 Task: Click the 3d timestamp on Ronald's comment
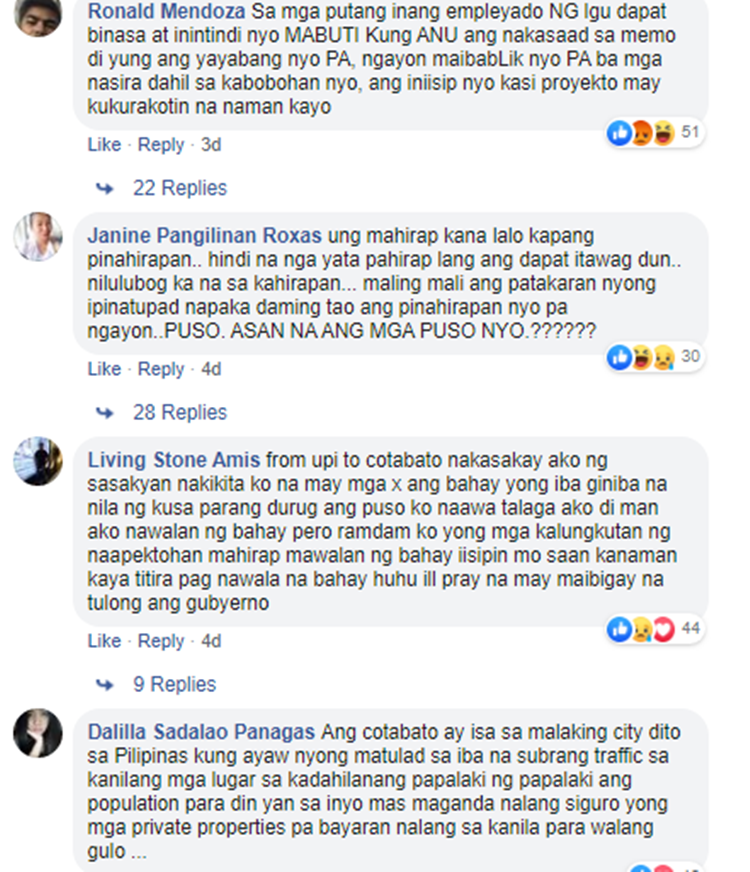pyautogui.click(x=211, y=145)
